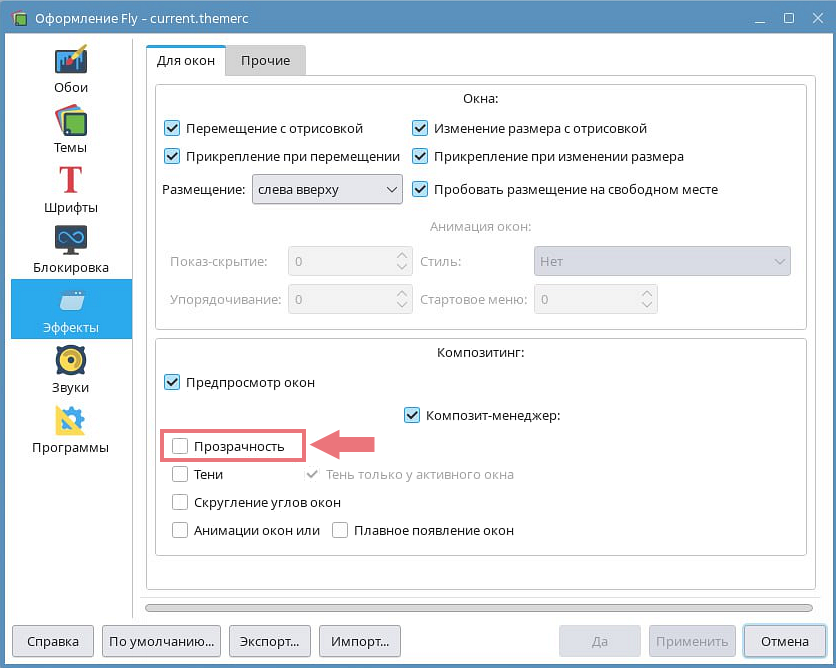Expand the Размещение dropdown set to слева вверху
The image size is (836, 668).
pyautogui.click(x=326, y=189)
